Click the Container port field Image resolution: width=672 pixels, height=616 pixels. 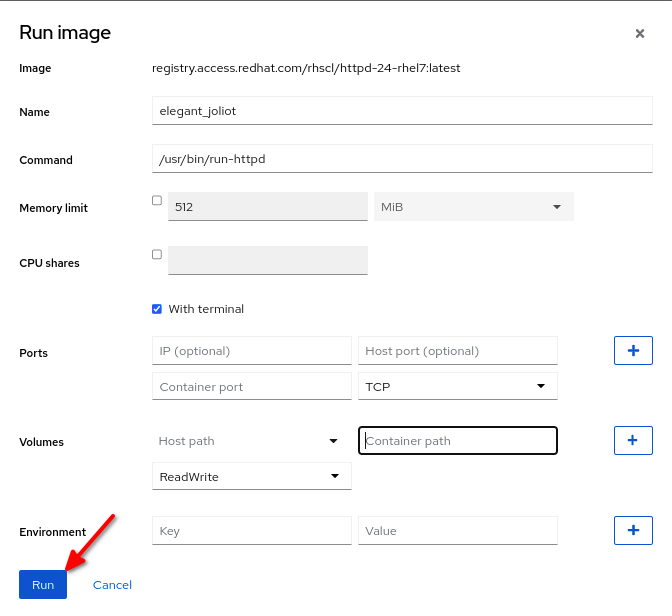coord(252,386)
